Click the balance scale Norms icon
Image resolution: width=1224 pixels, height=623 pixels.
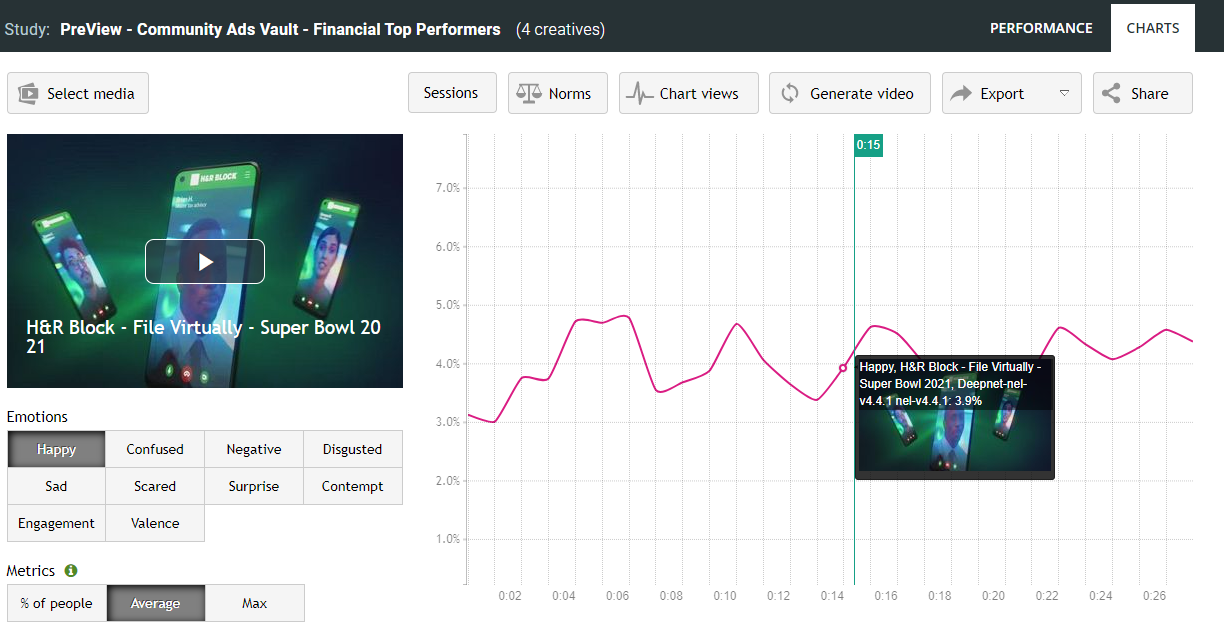click(x=528, y=93)
